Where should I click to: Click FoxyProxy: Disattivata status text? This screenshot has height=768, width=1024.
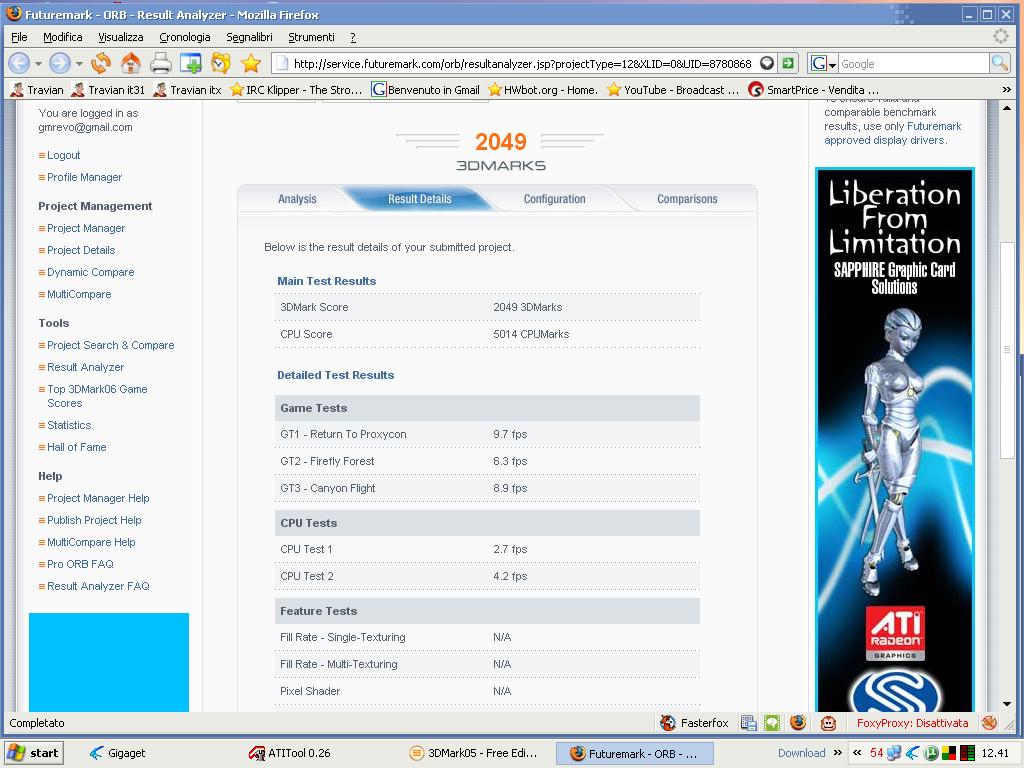pos(912,723)
